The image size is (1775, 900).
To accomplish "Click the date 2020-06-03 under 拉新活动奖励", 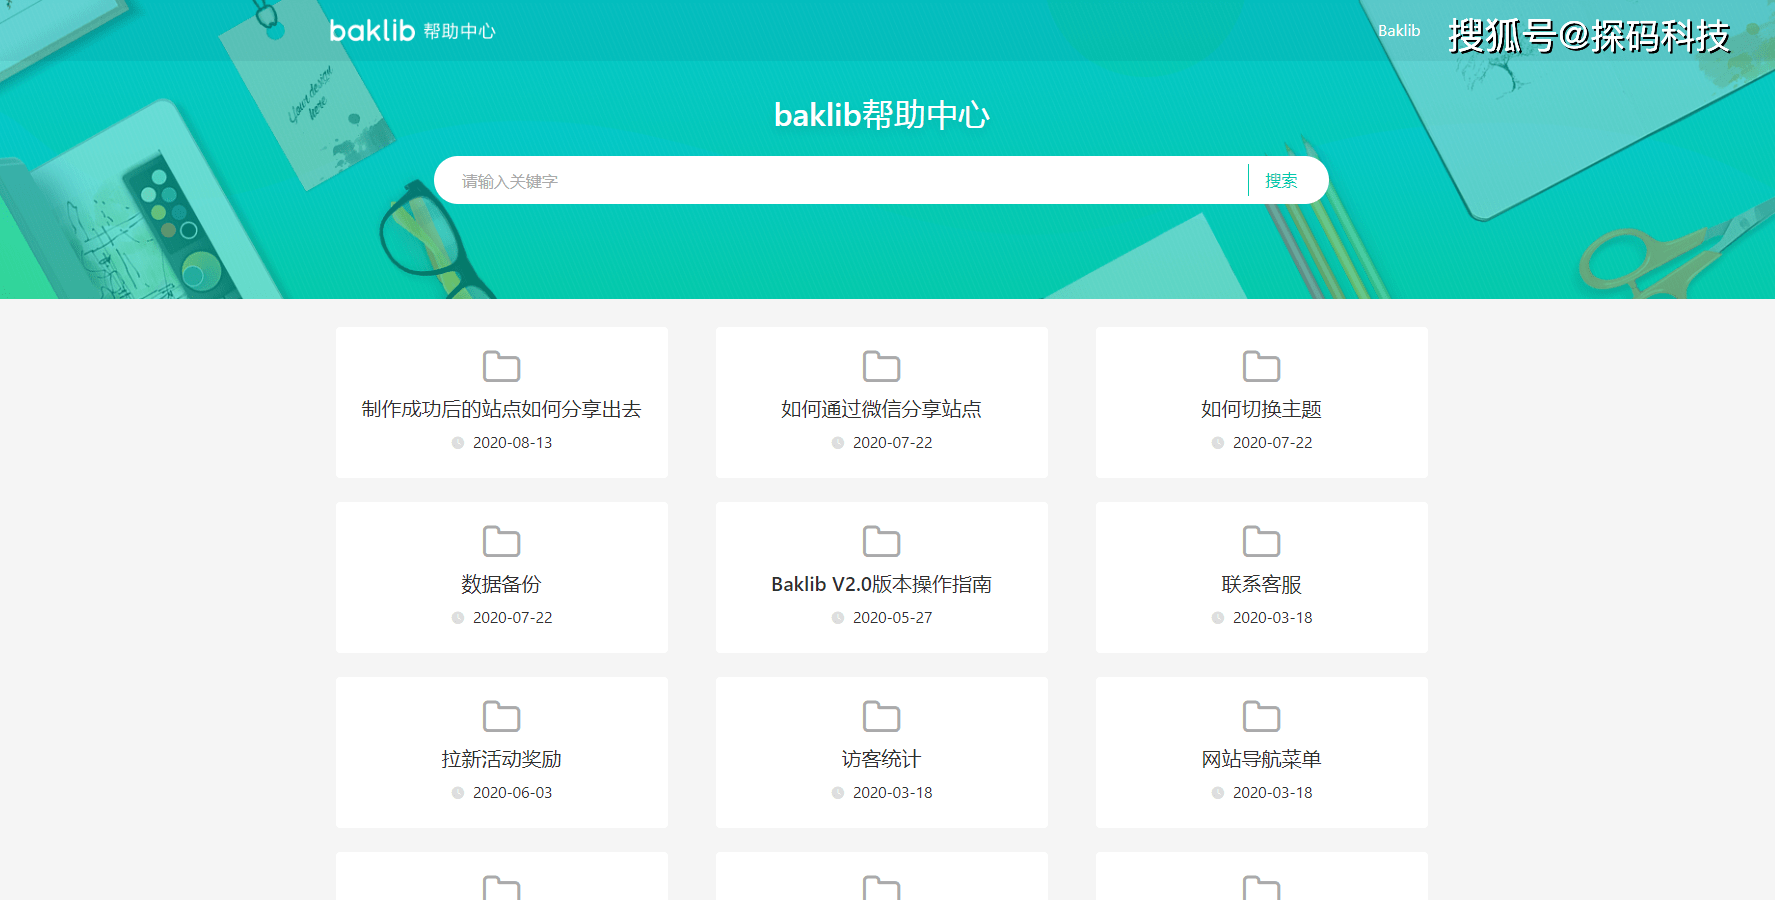I will pos(513,792).
